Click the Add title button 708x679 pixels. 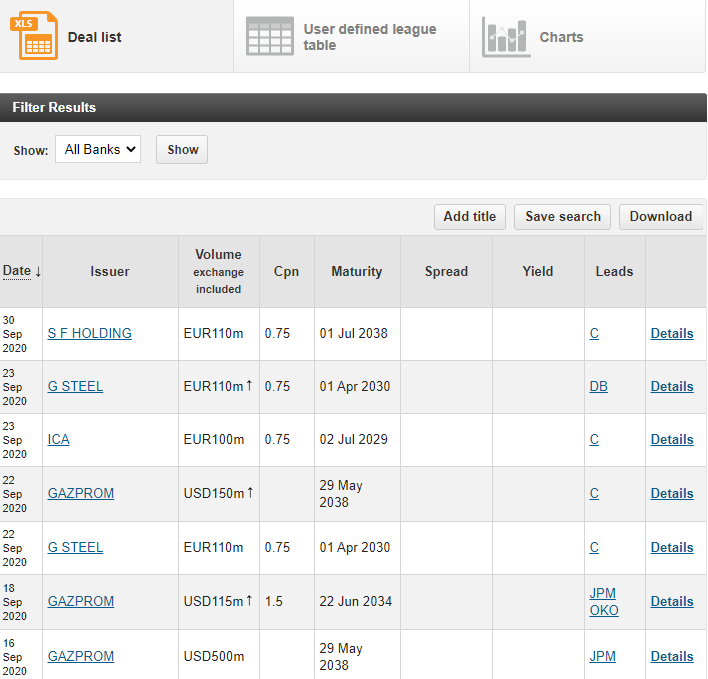pos(470,217)
